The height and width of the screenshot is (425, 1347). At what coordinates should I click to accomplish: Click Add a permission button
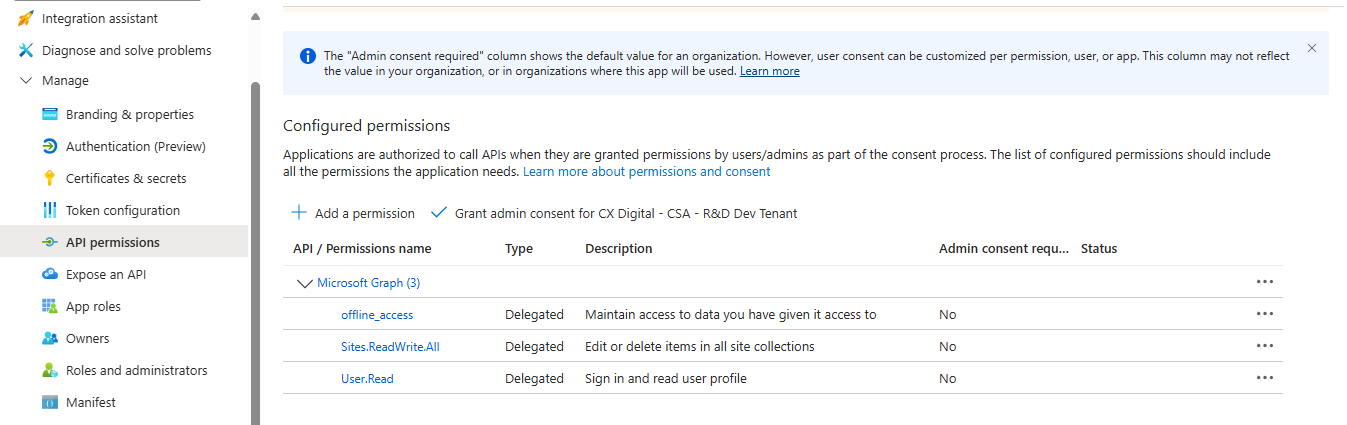pyautogui.click(x=353, y=213)
